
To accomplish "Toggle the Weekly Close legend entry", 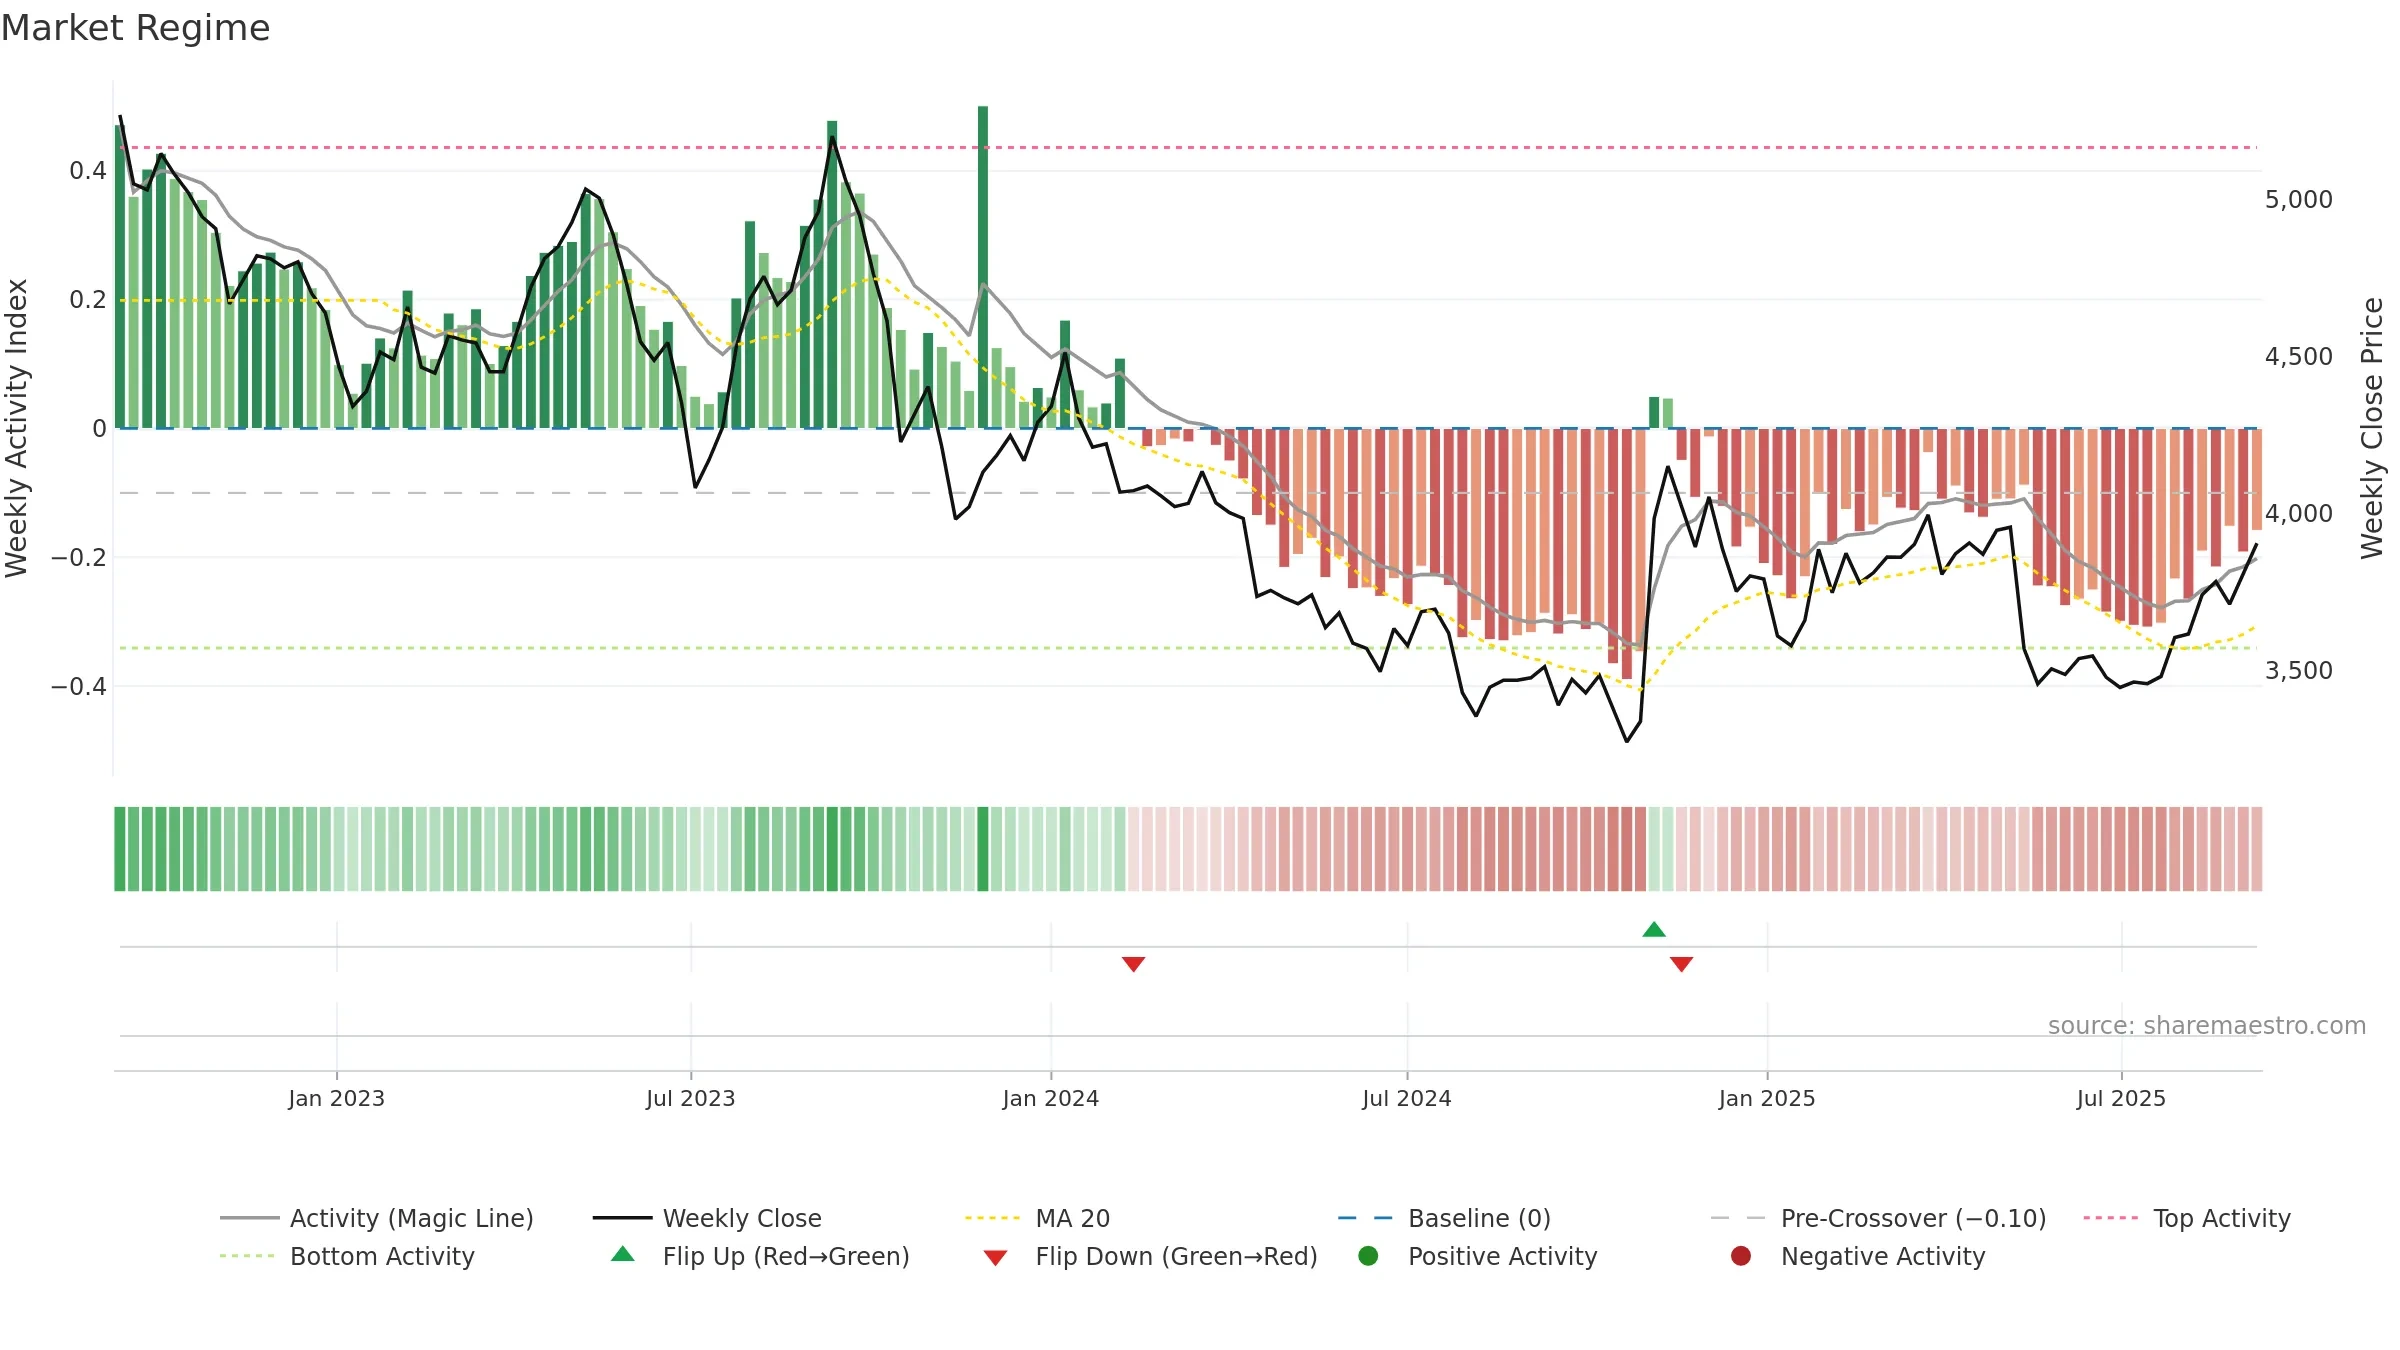I will coord(707,1218).
